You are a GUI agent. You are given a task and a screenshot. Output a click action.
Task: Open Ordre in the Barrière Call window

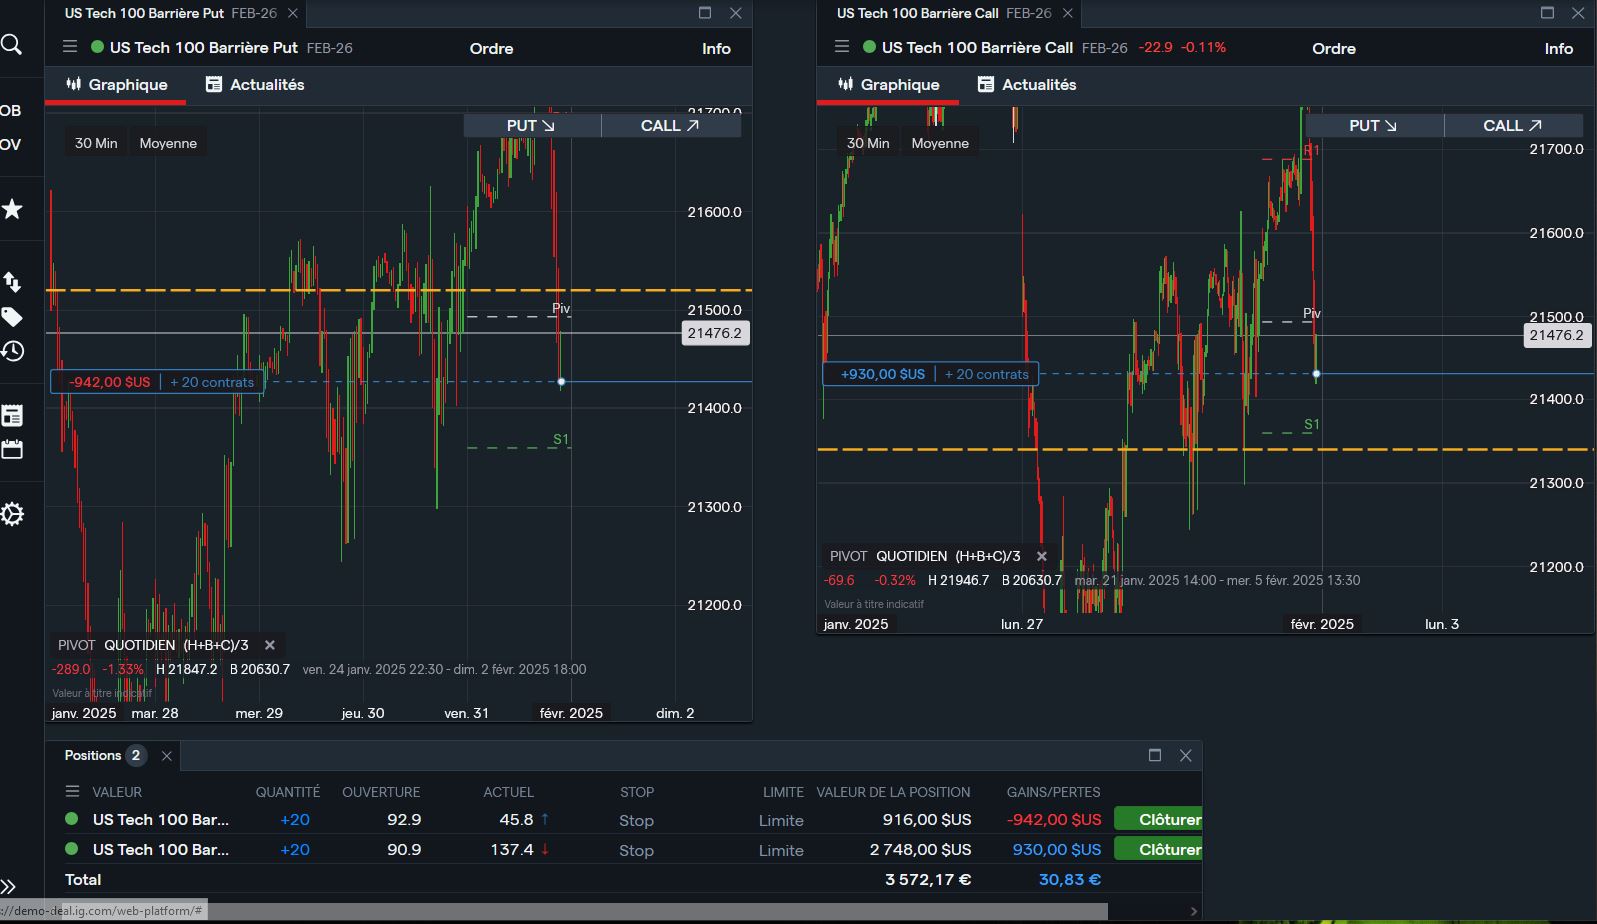1334,48
